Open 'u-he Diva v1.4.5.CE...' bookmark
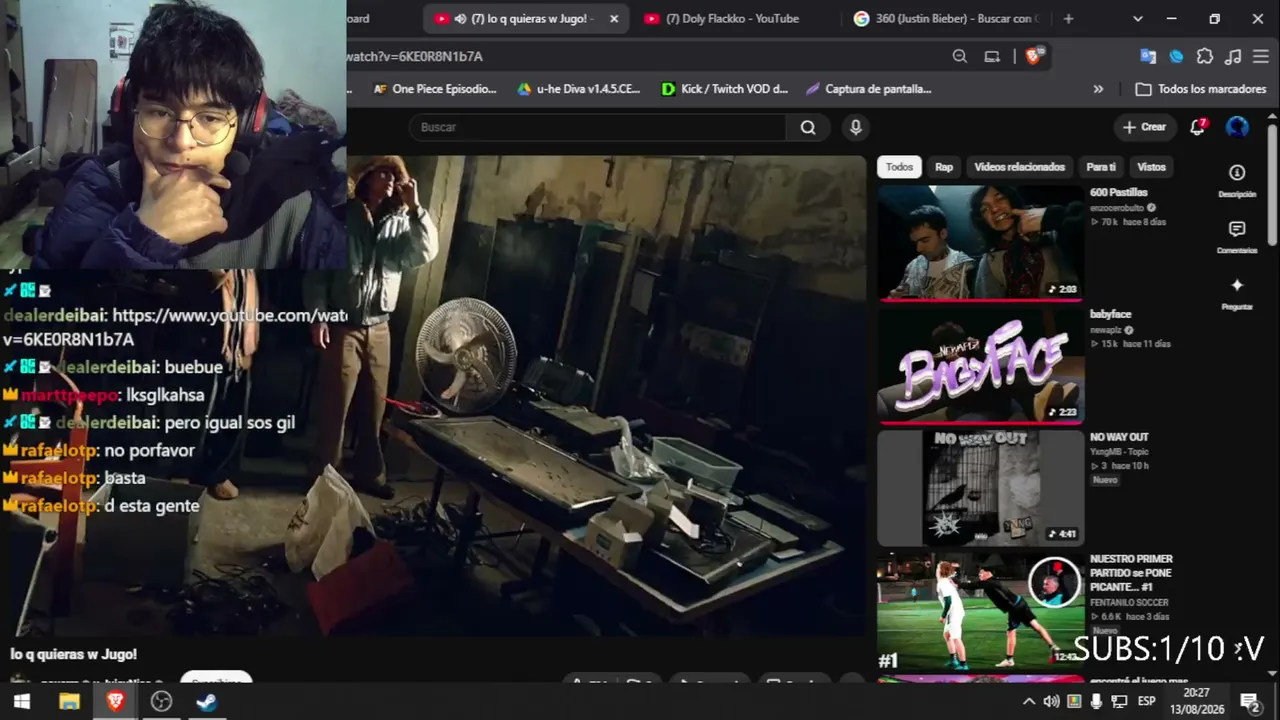 (578, 89)
